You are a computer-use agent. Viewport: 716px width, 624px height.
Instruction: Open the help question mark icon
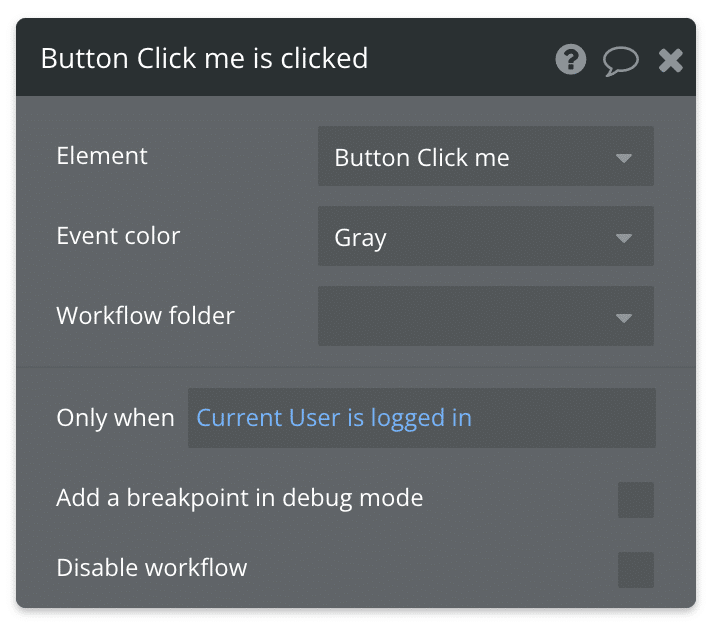tap(570, 59)
